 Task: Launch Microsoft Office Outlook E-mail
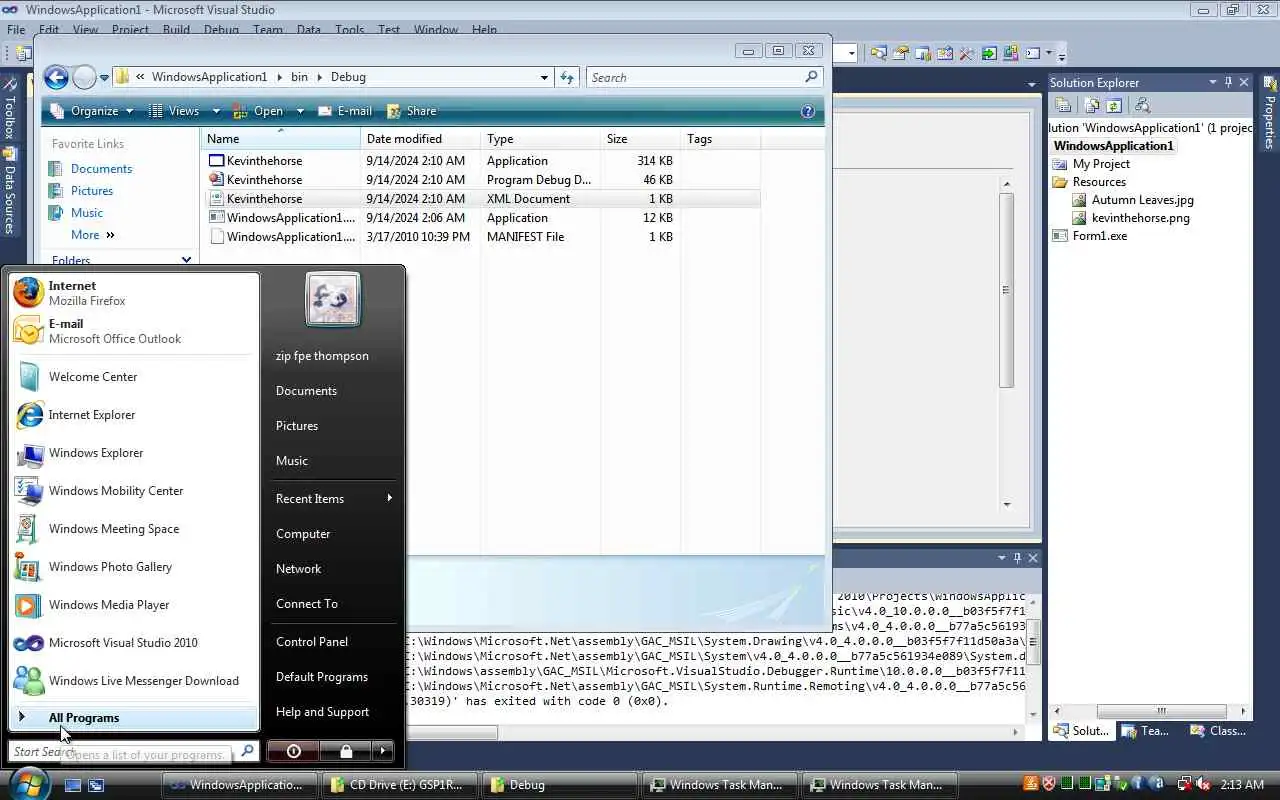click(x=134, y=331)
